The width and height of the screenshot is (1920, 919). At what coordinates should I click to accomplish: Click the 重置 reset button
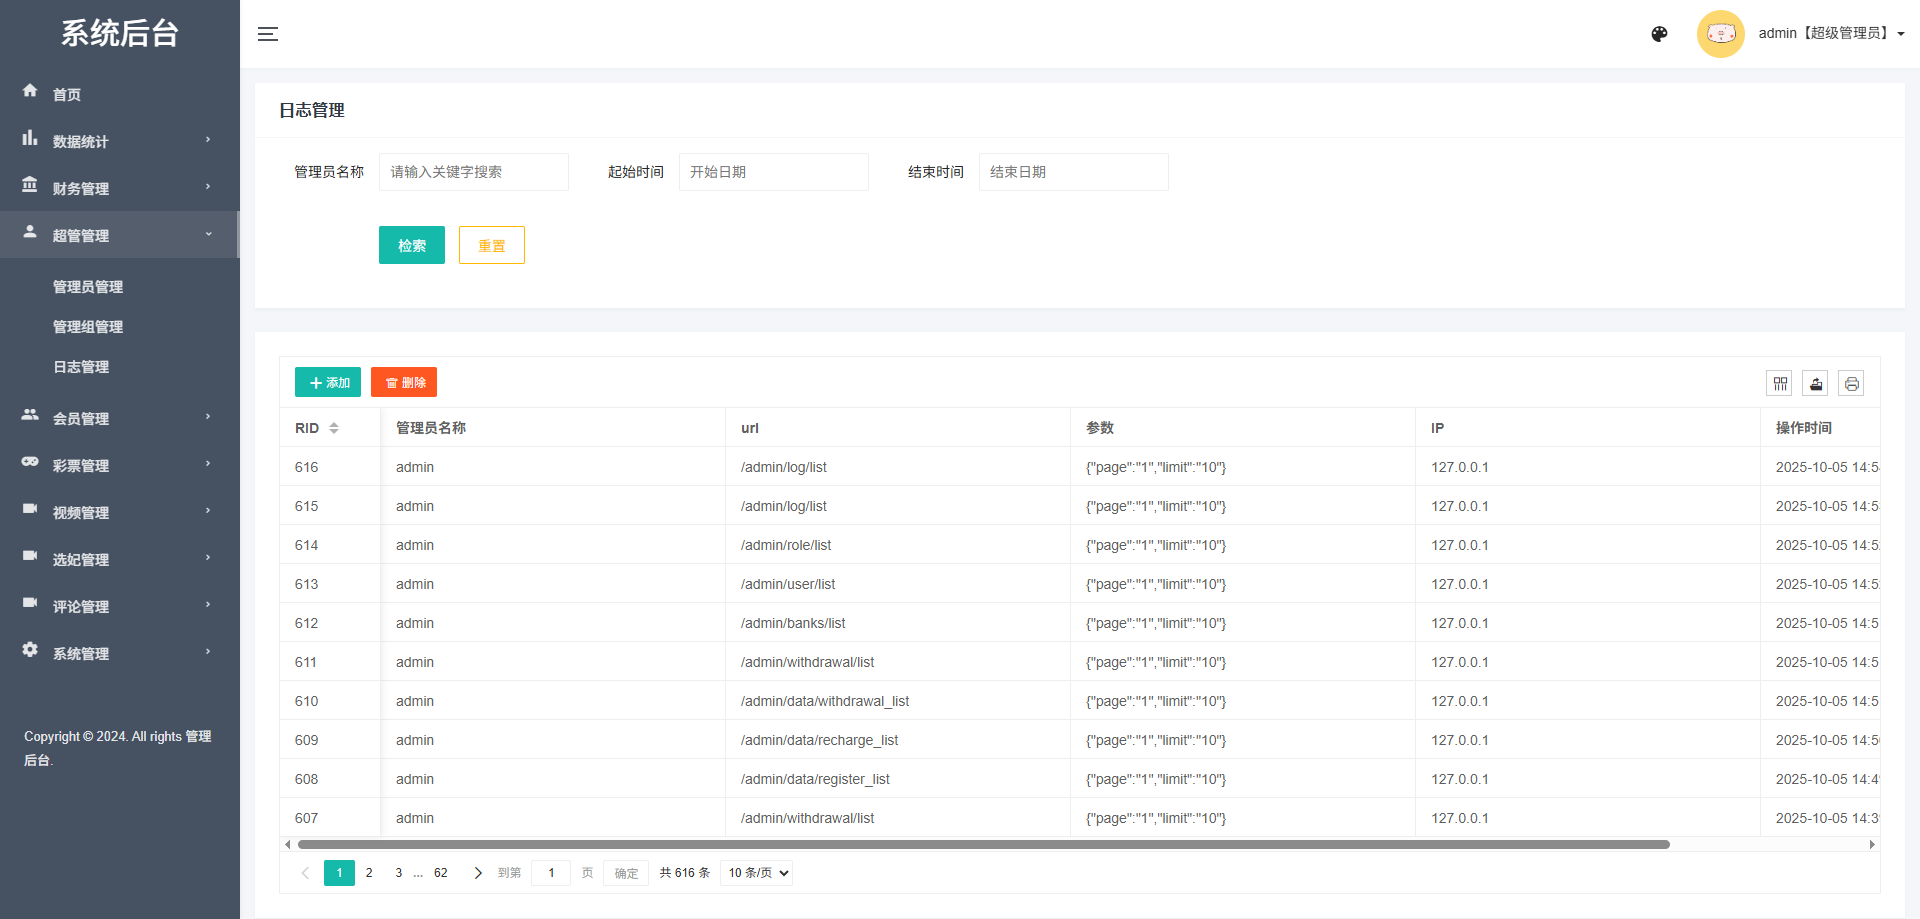491,244
